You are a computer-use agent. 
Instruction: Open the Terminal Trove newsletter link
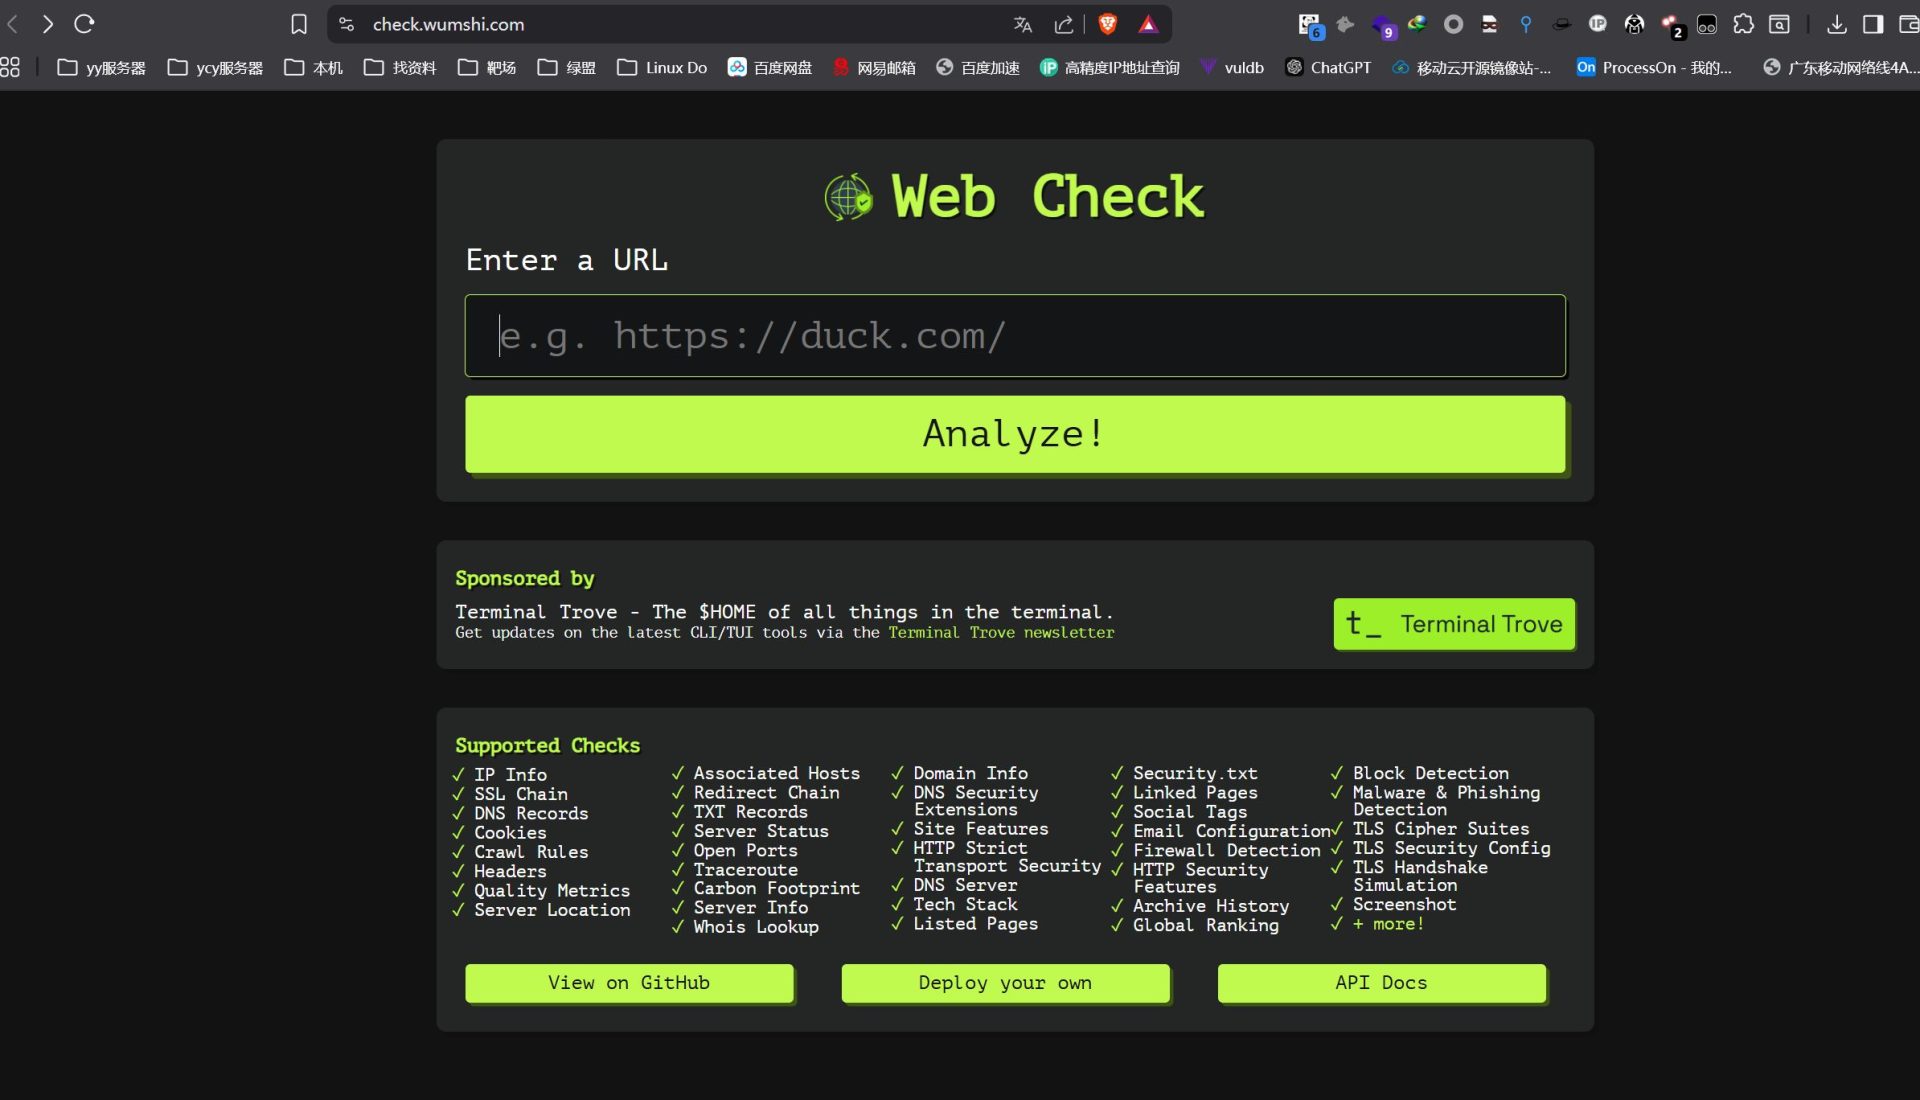[x=1000, y=632]
